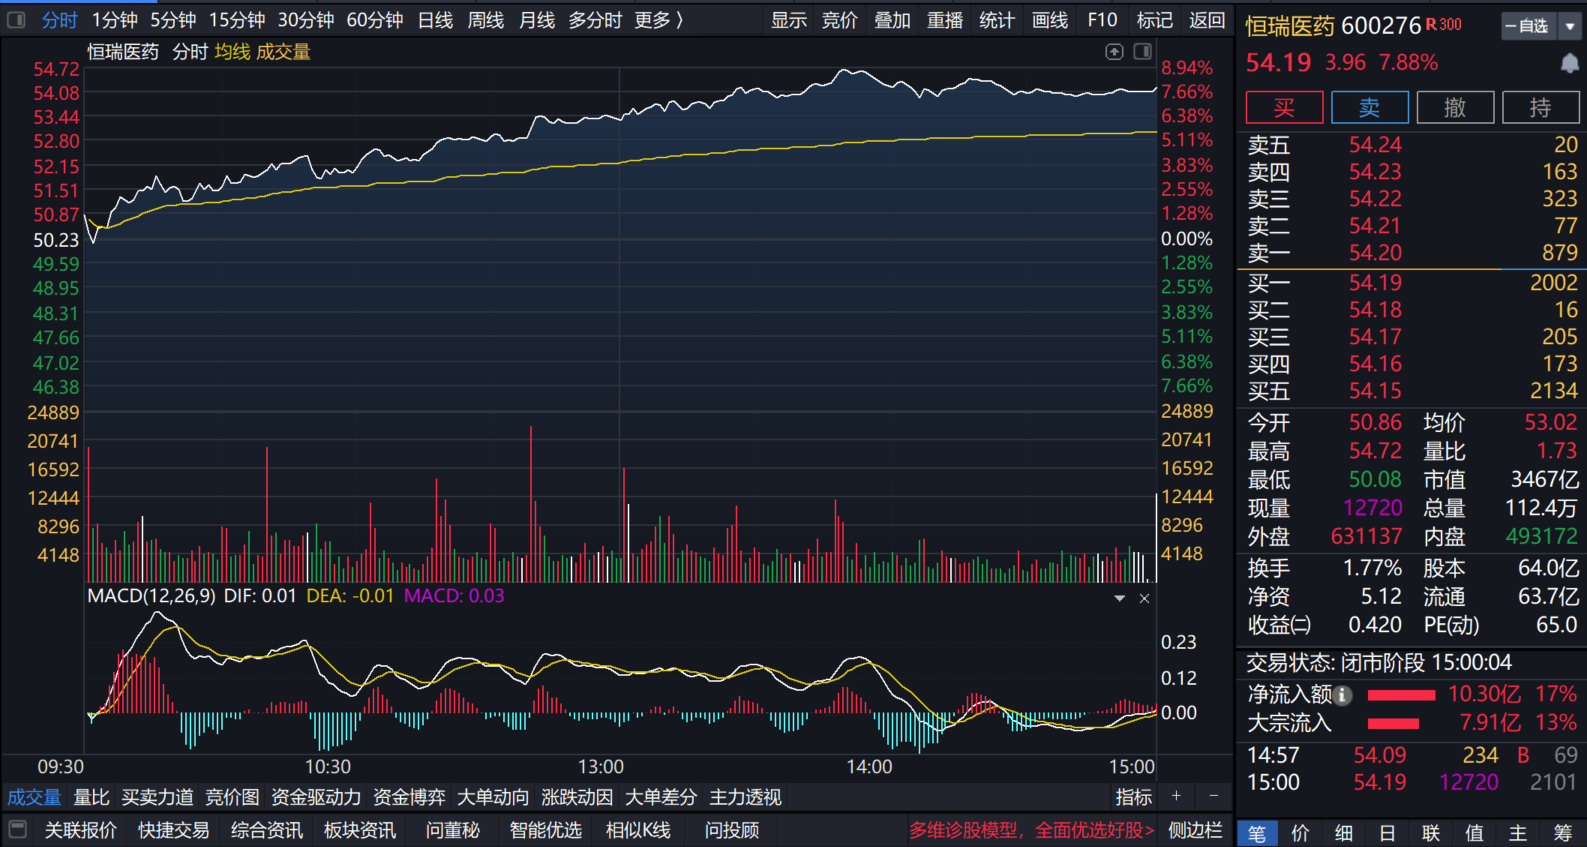Open the 自选 dropdown arrow
This screenshot has height=847, width=1587.
(x=1569, y=27)
